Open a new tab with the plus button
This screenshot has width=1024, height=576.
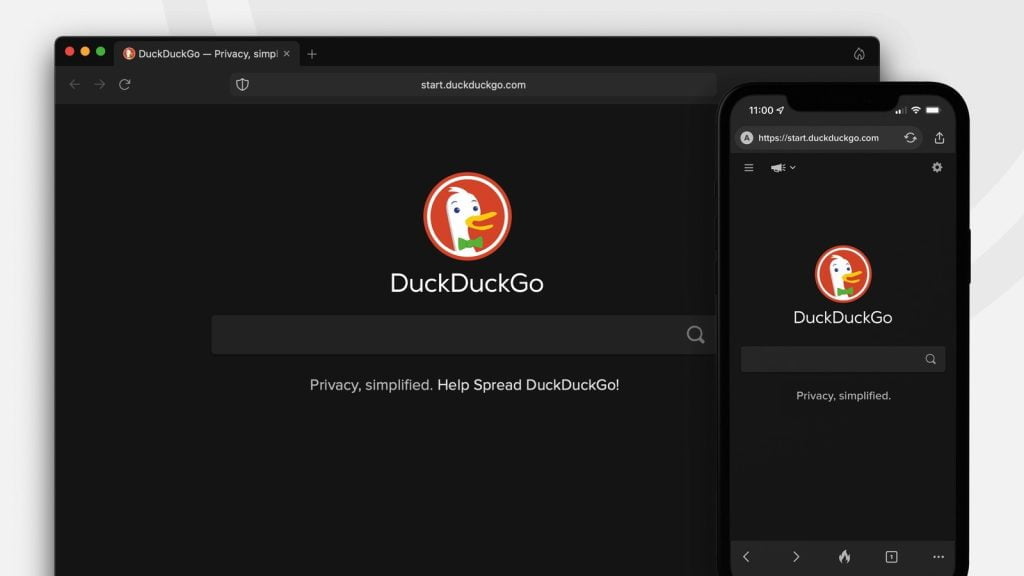(x=312, y=54)
